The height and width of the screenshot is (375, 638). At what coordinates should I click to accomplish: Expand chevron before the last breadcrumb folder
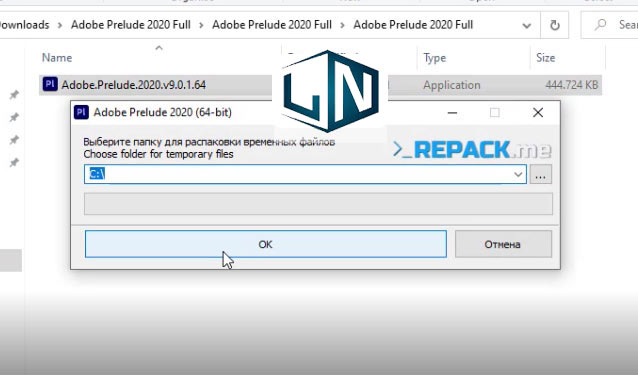pos(343,25)
